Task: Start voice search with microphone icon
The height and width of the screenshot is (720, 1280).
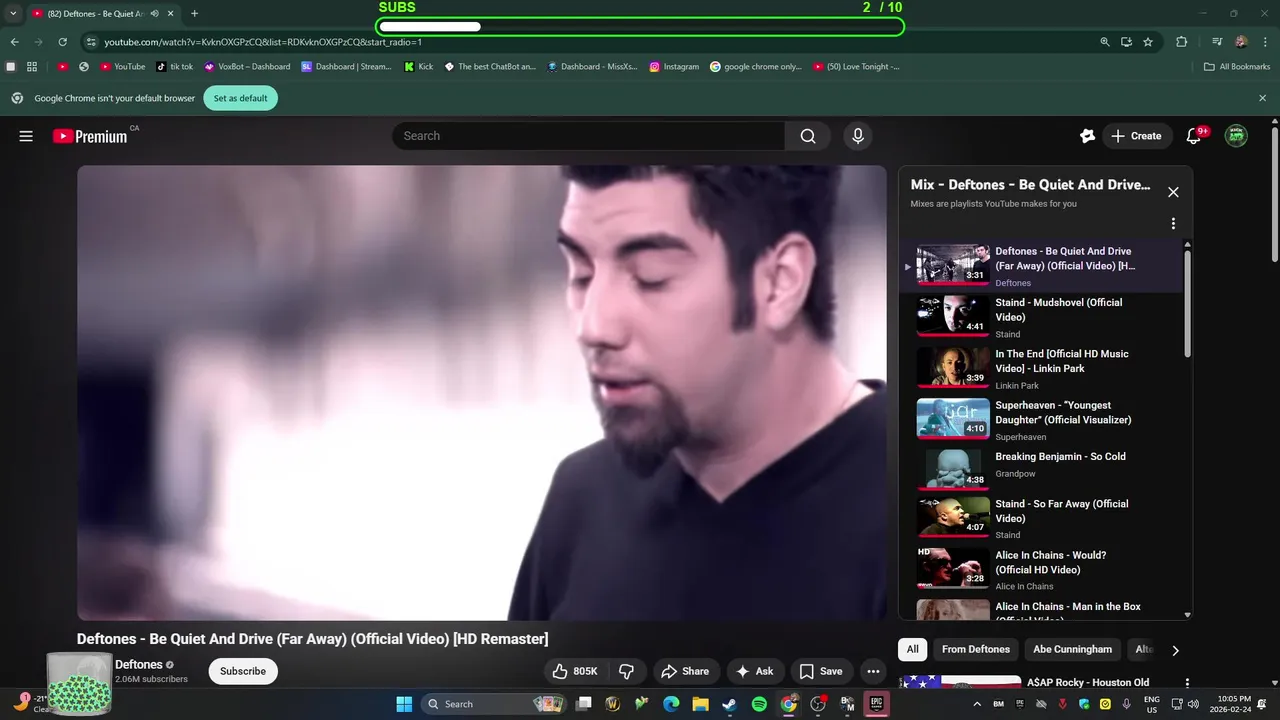Action: [857, 136]
